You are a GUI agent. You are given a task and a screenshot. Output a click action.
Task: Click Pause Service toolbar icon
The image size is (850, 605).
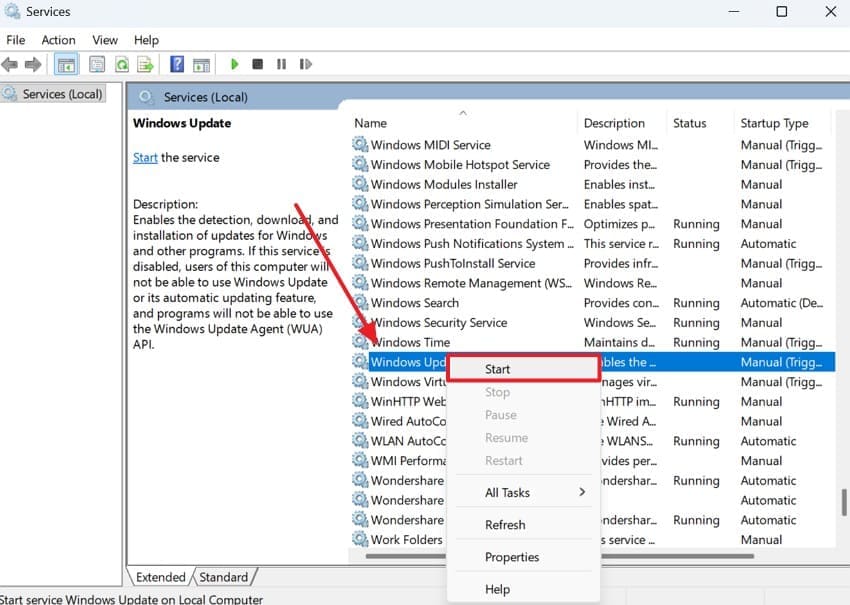(281, 65)
